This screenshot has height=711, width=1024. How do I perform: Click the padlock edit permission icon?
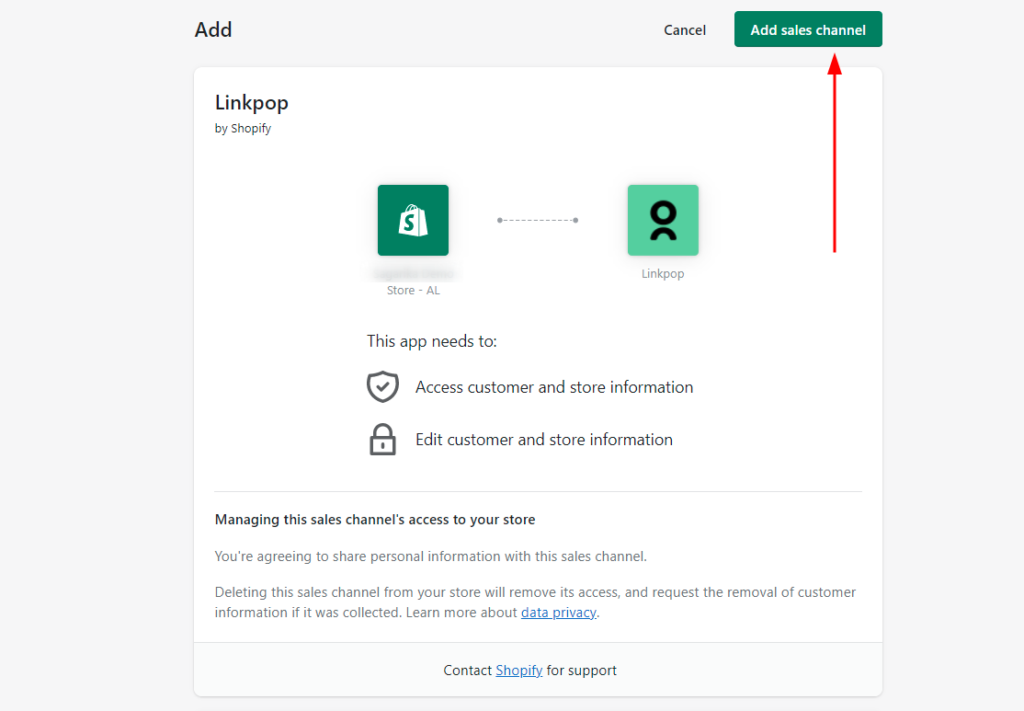tap(383, 439)
